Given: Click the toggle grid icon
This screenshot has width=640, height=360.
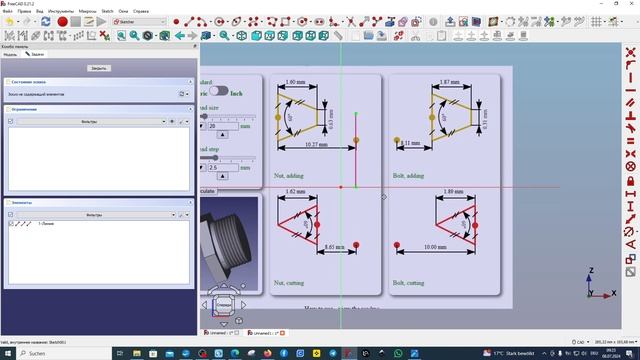Looking at the screenshot, I should pos(596,22).
